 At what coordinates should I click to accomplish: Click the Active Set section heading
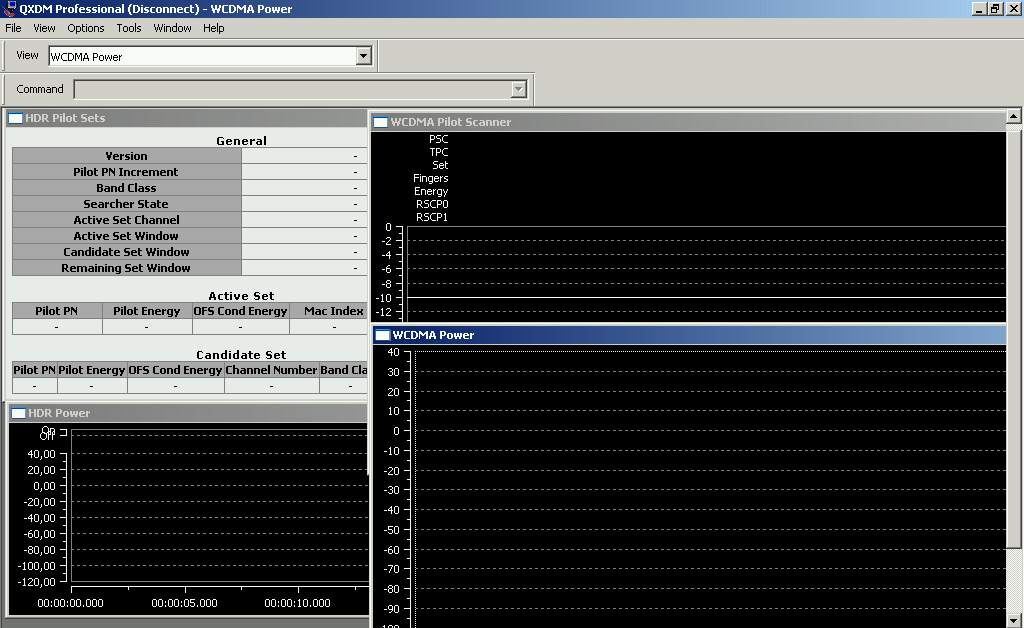242,296
